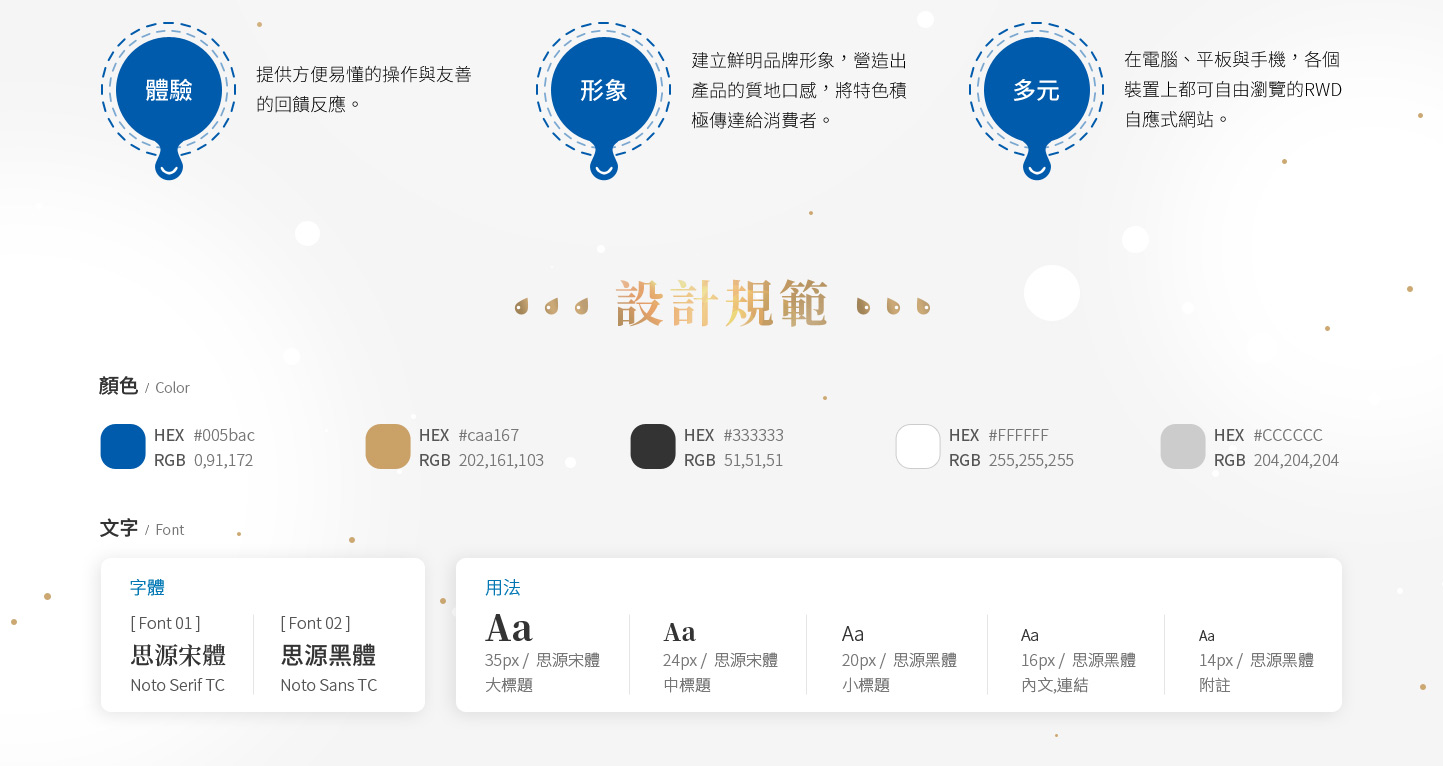
Task: Click the blue 體驗 circular badge
Action: [x=168, y=91]
